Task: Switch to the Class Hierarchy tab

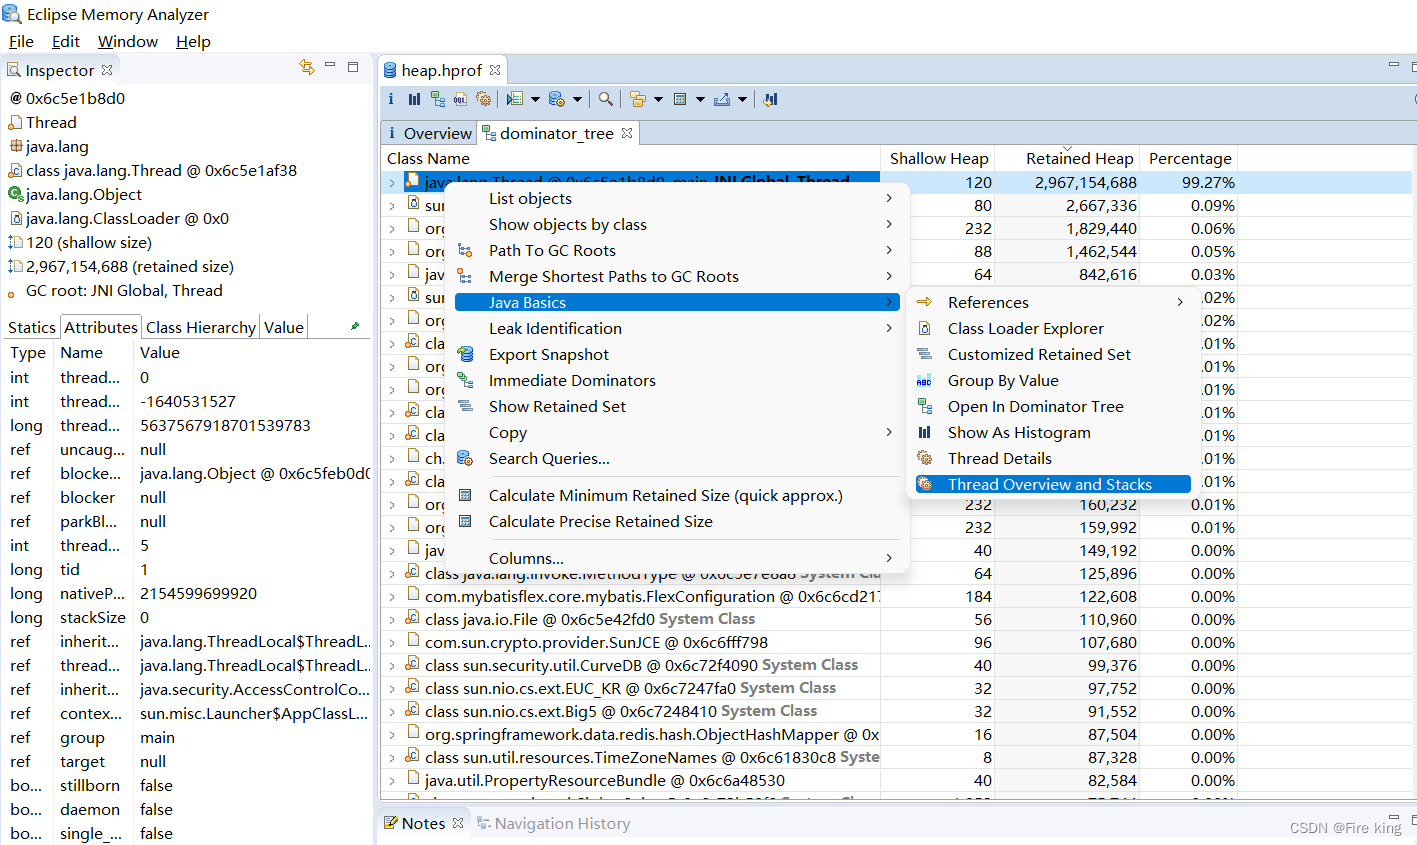Action: 201,327
